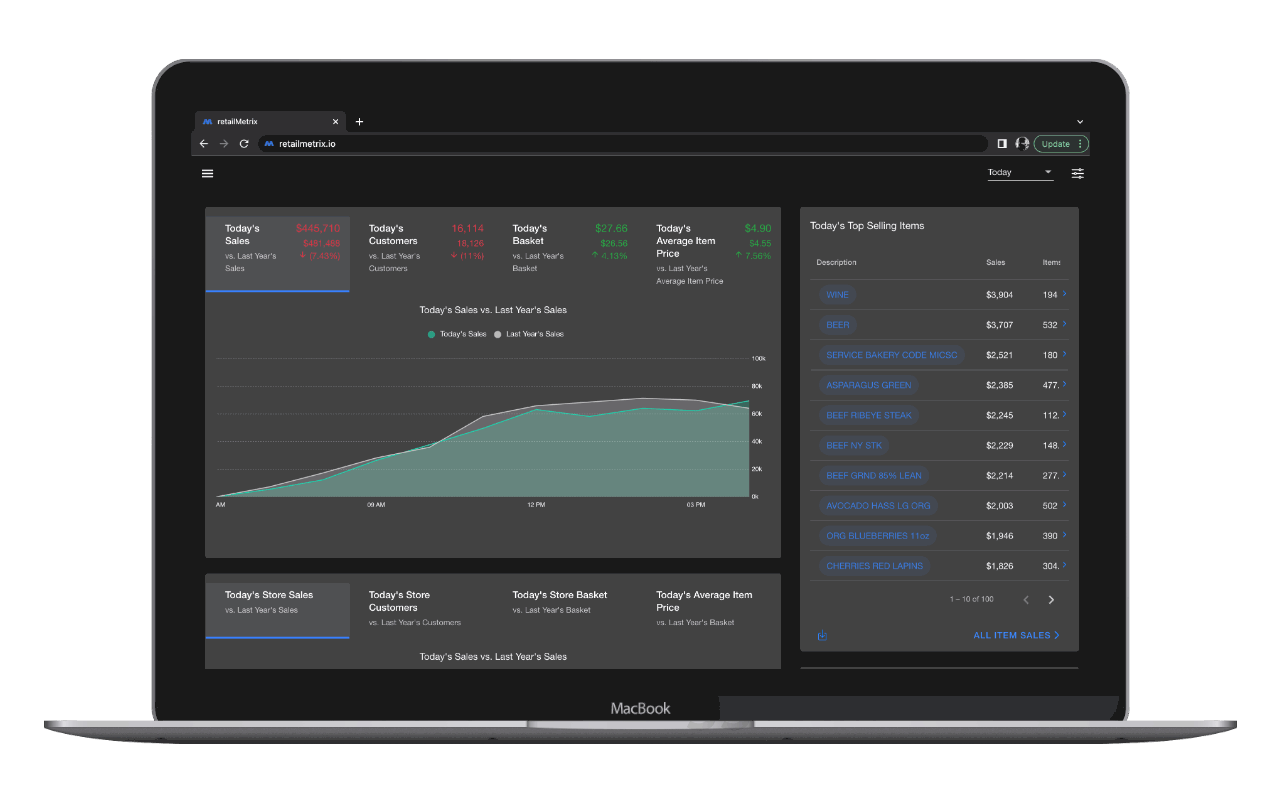The image size is (1280, 800).
Task: Open the Today date range dropdown
Action: (1020, 172)
